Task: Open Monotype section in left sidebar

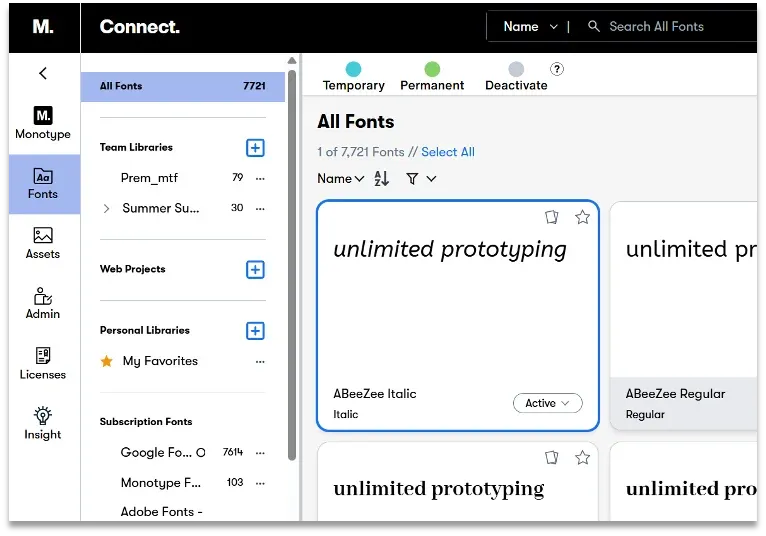Action: click(x=43, y=123)
